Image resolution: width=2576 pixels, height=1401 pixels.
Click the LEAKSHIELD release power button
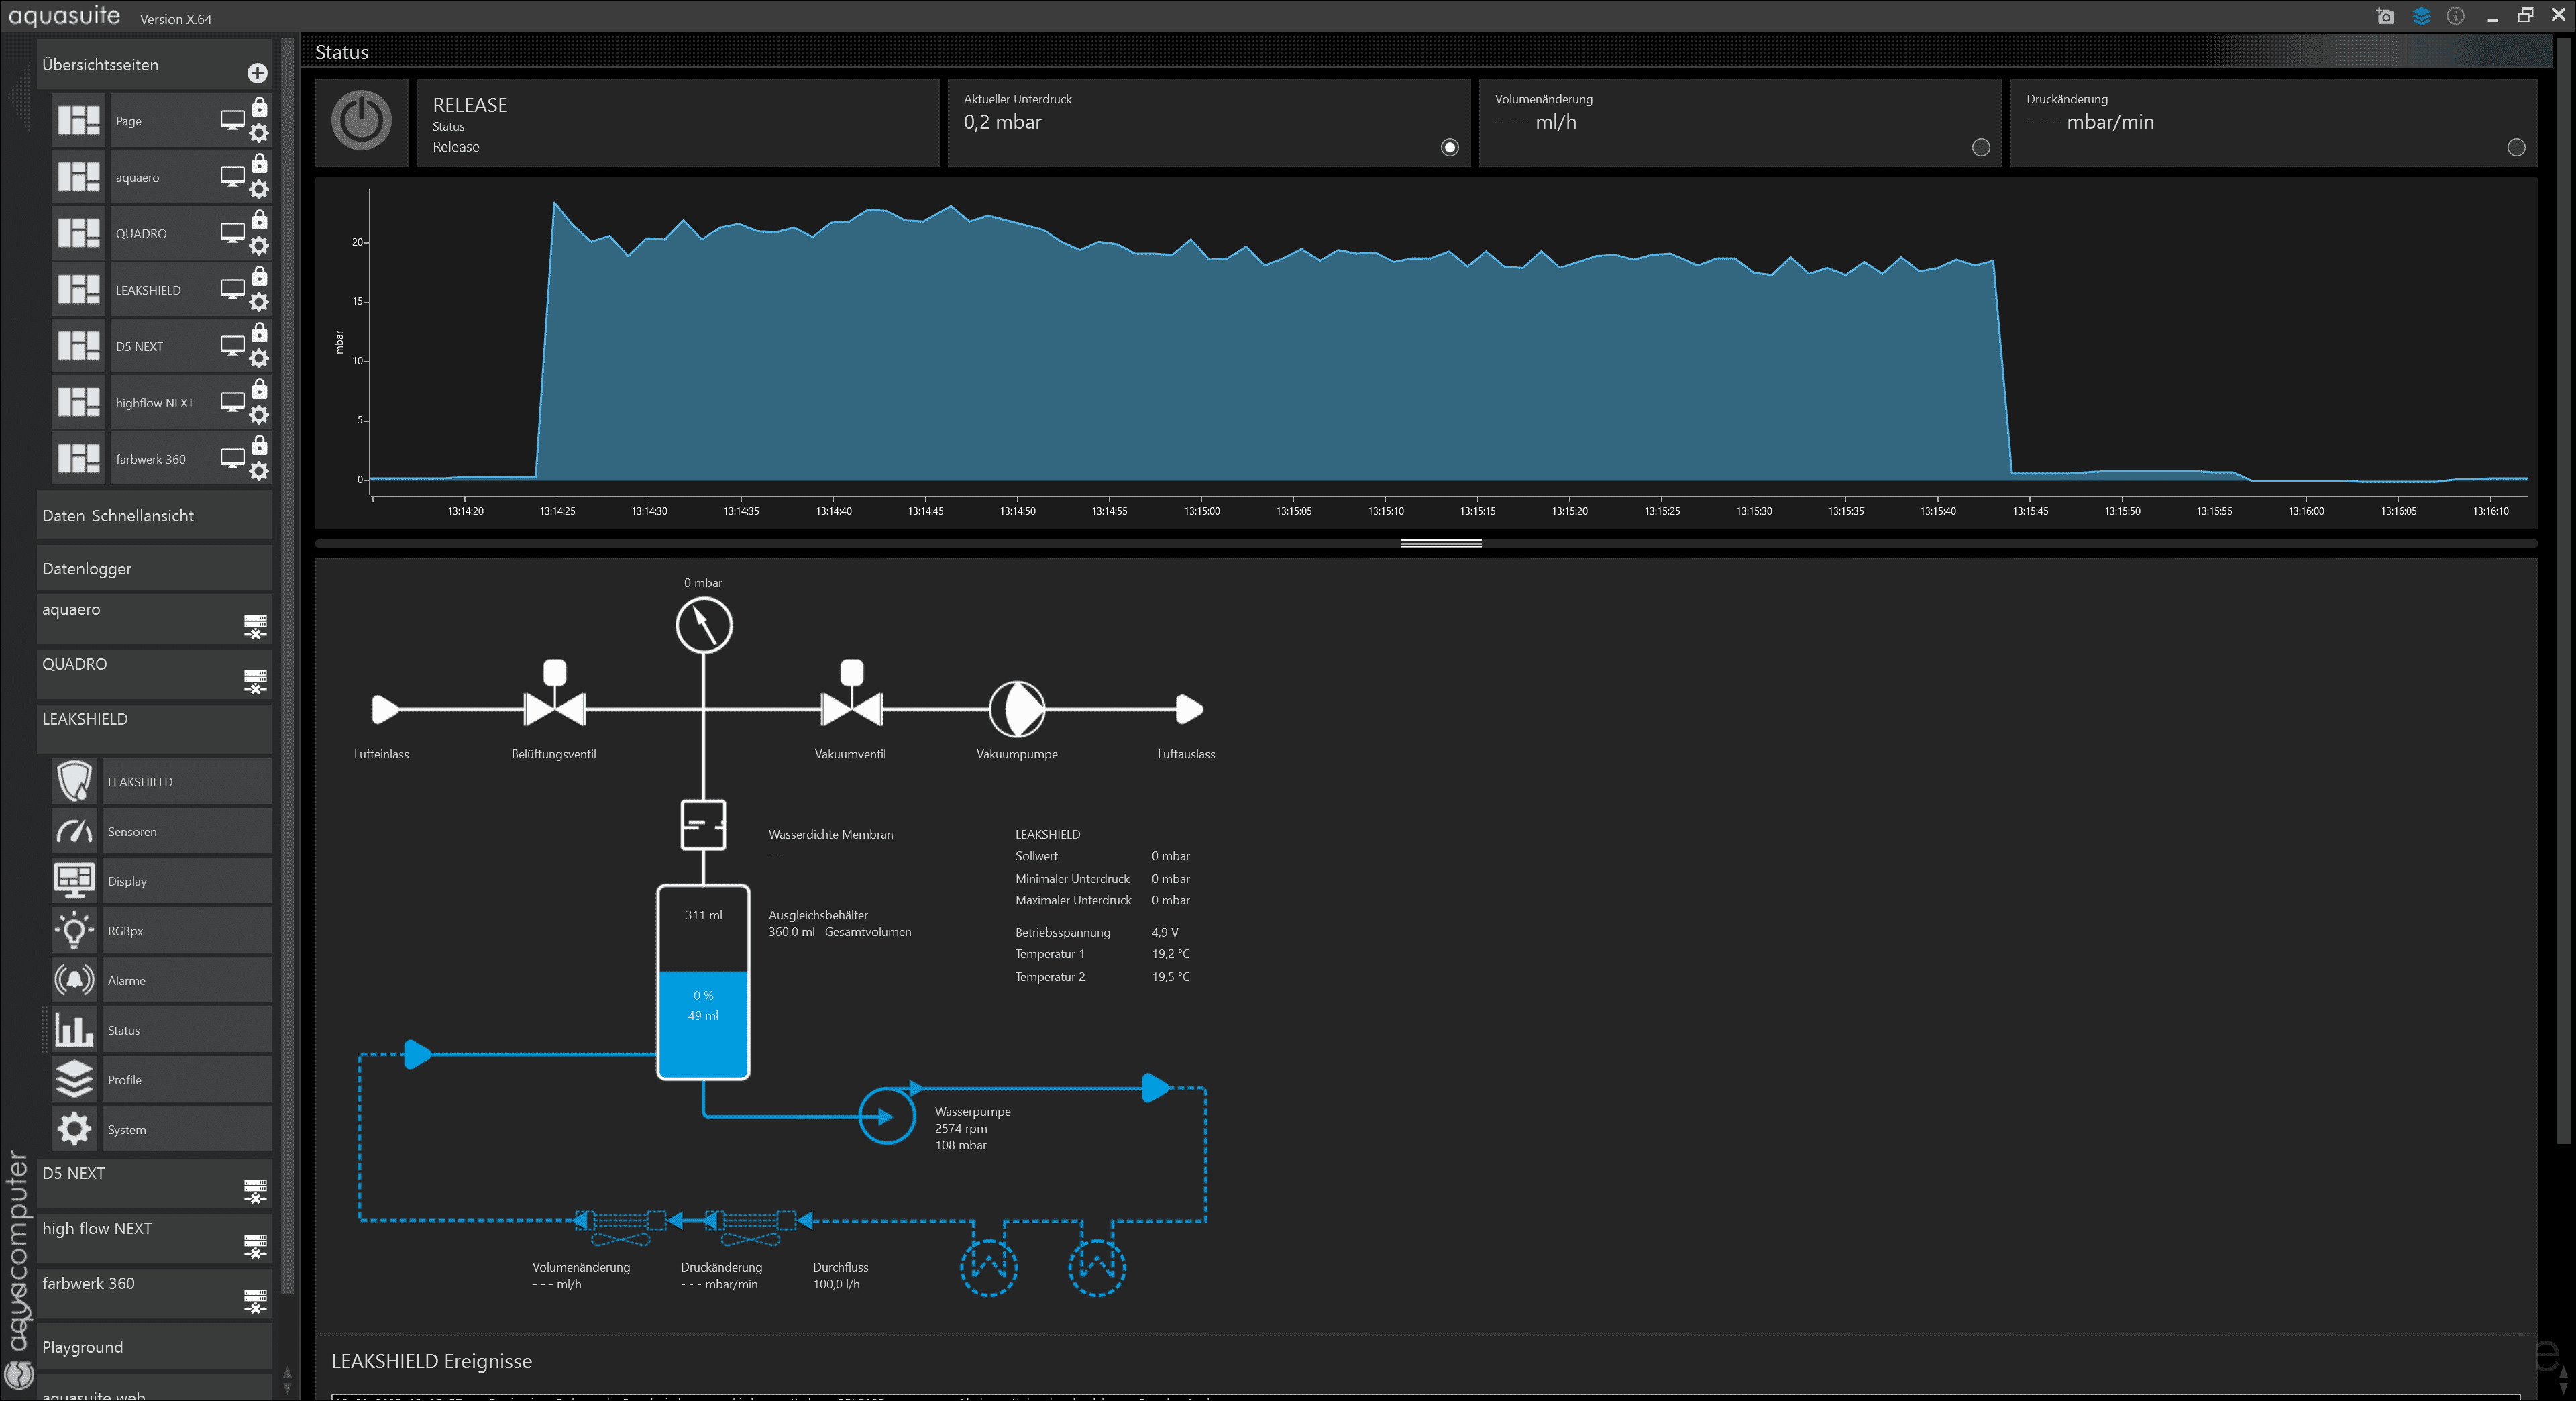tap(361, 122)
